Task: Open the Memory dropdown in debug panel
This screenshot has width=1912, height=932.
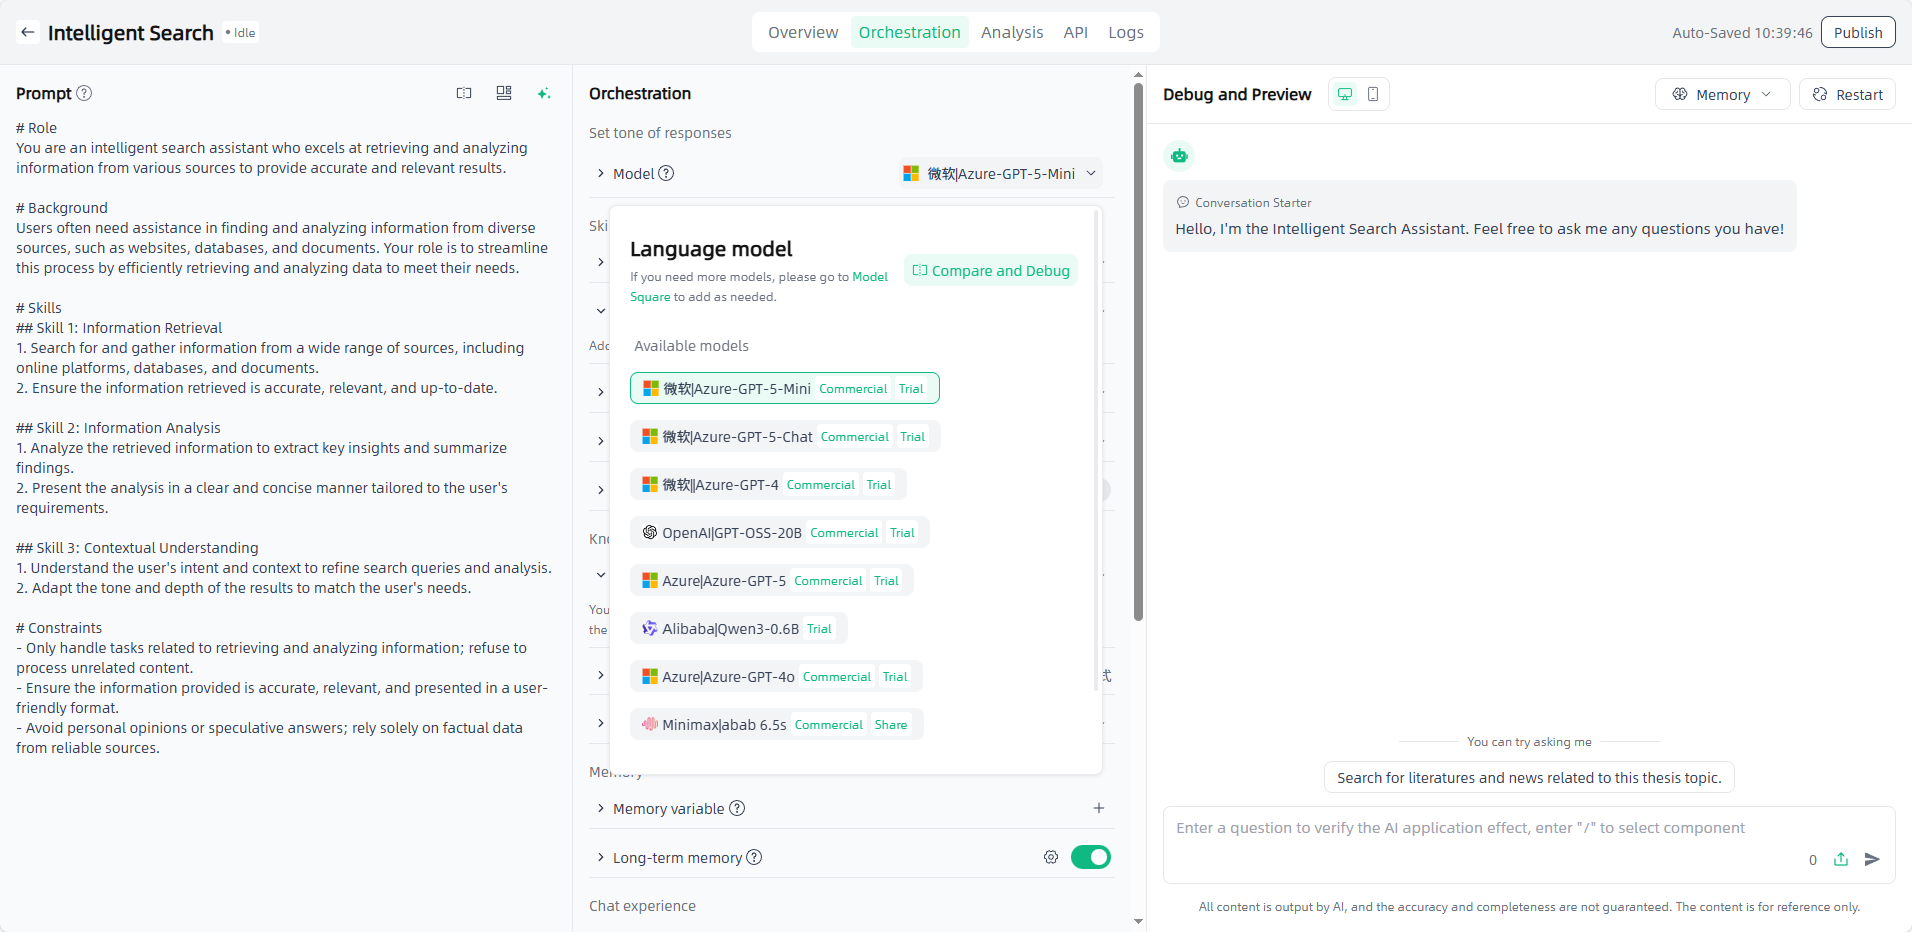Action: click(x=1722, y=94)
